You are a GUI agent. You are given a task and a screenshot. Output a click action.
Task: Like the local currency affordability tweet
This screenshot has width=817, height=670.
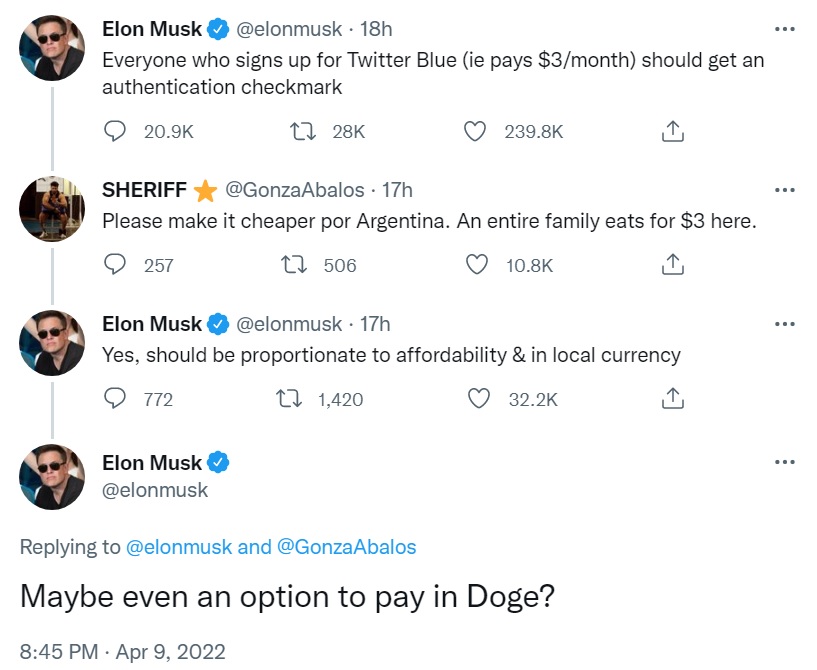(479, 398)
